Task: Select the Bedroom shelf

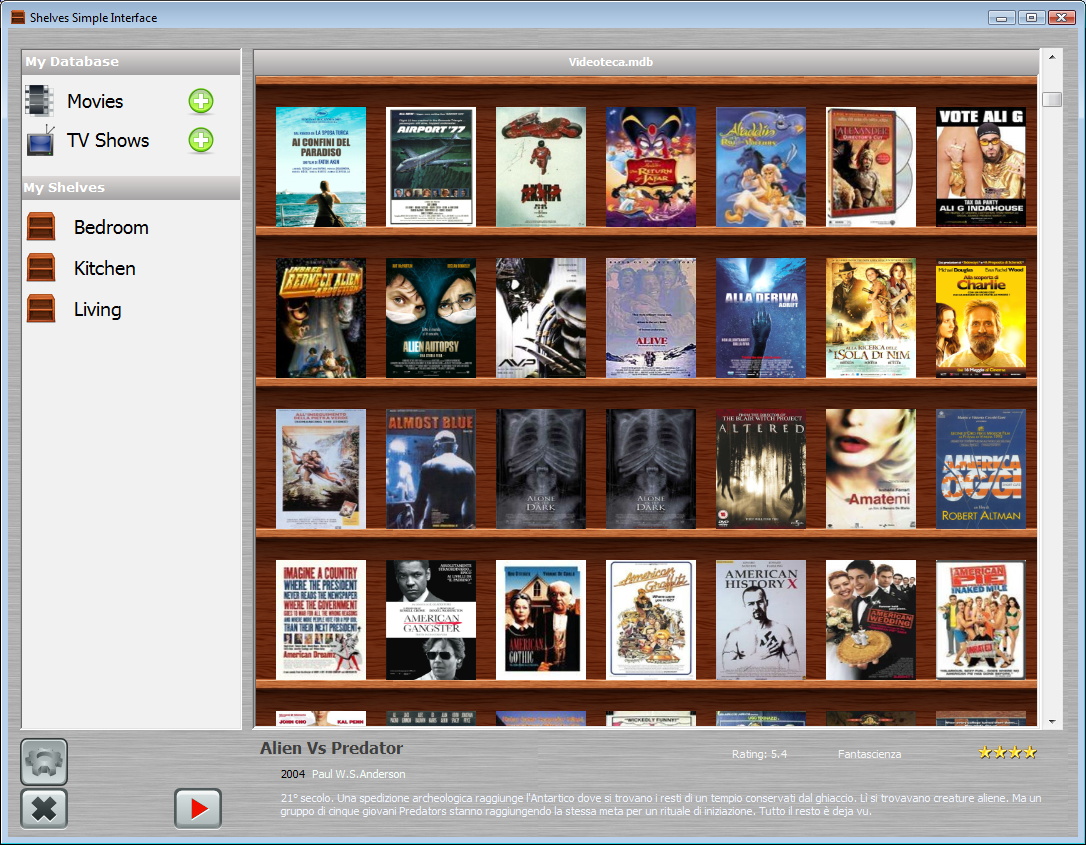Action: pos(111,227)
